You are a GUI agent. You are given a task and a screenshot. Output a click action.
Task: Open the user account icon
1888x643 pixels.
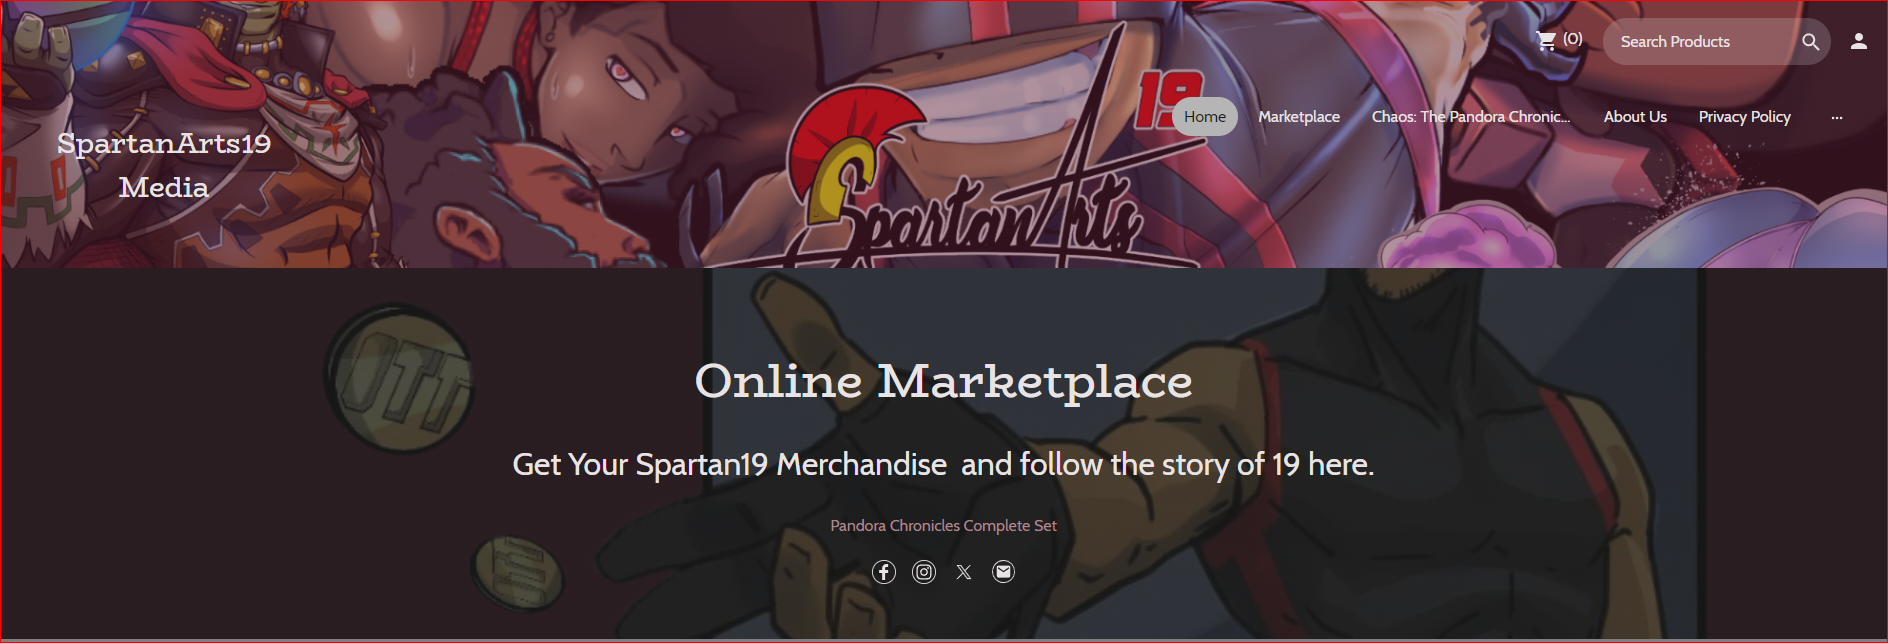click(1858, 41)
